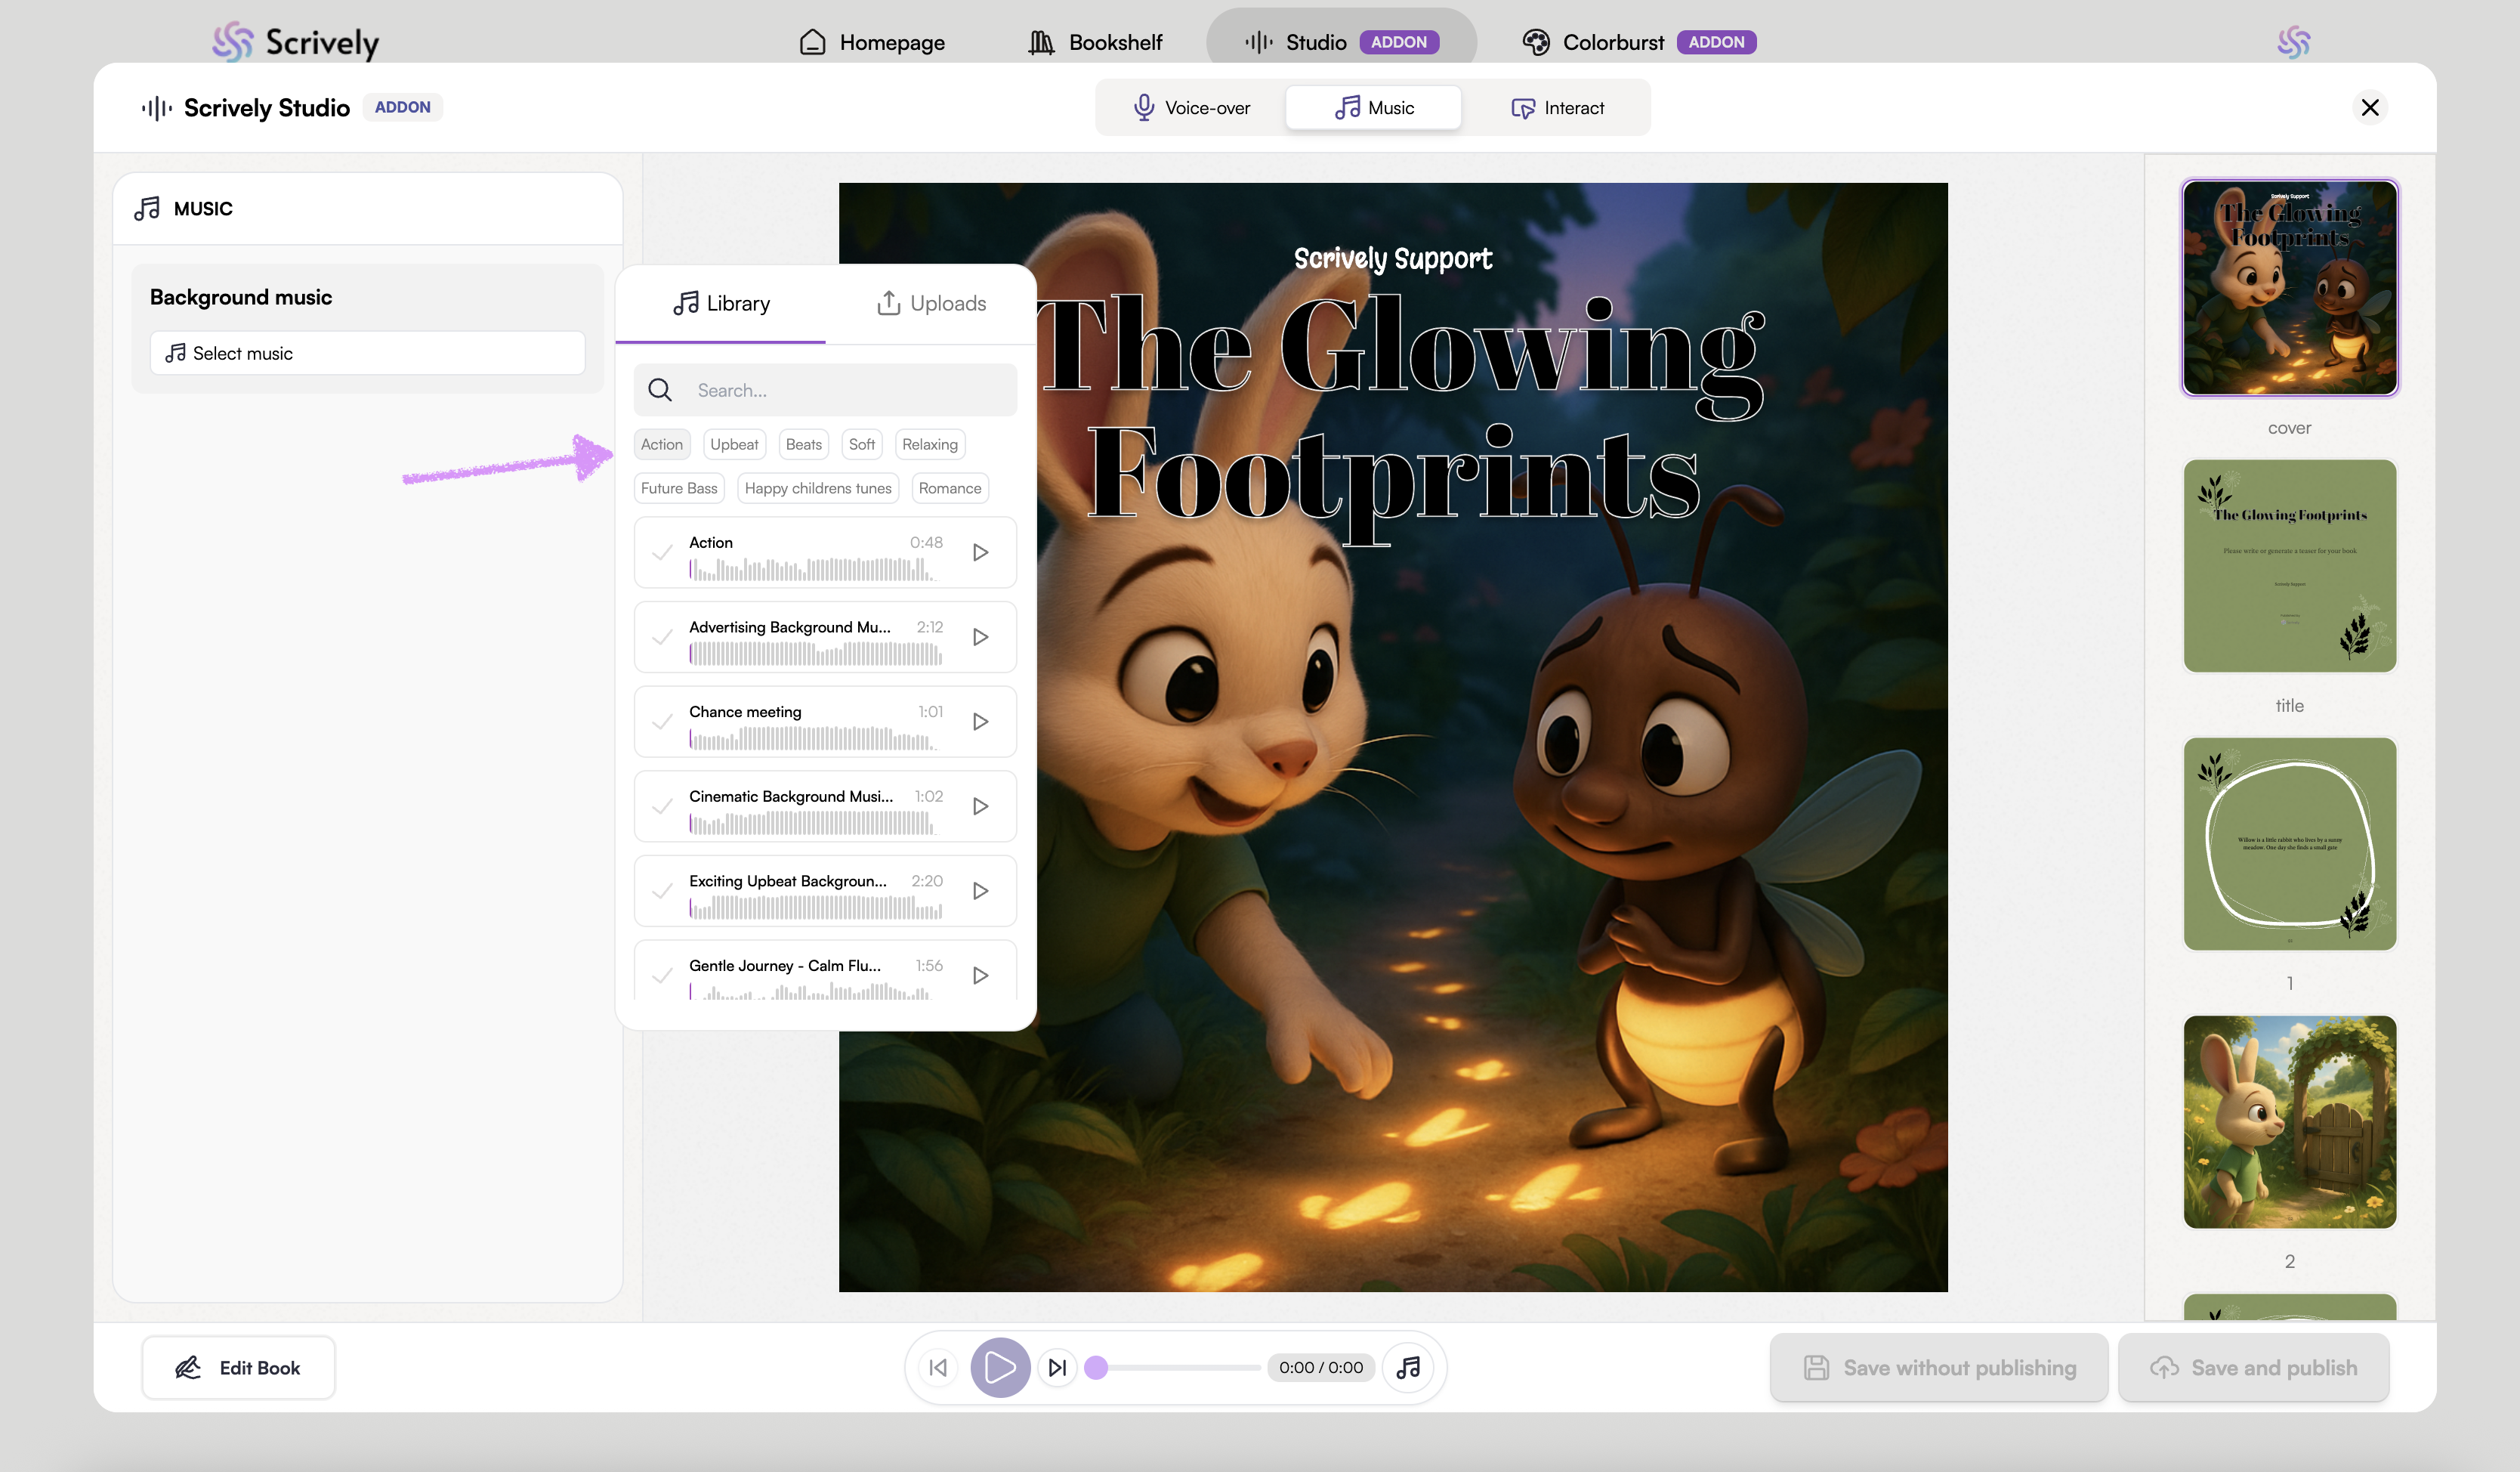Click the music note icon in player bar
The width and height of the screenshot is (2520, 1472).
click(x=1408, y=1367)
